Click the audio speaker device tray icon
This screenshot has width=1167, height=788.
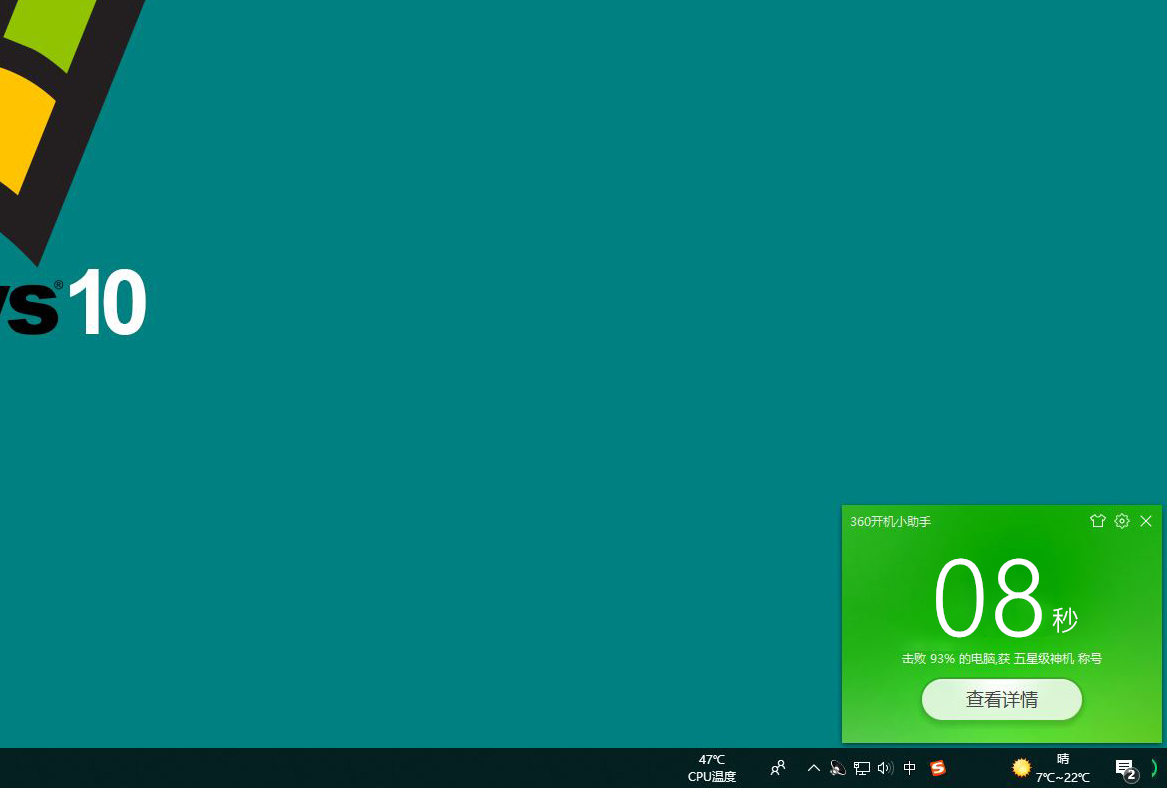(837, 768)
